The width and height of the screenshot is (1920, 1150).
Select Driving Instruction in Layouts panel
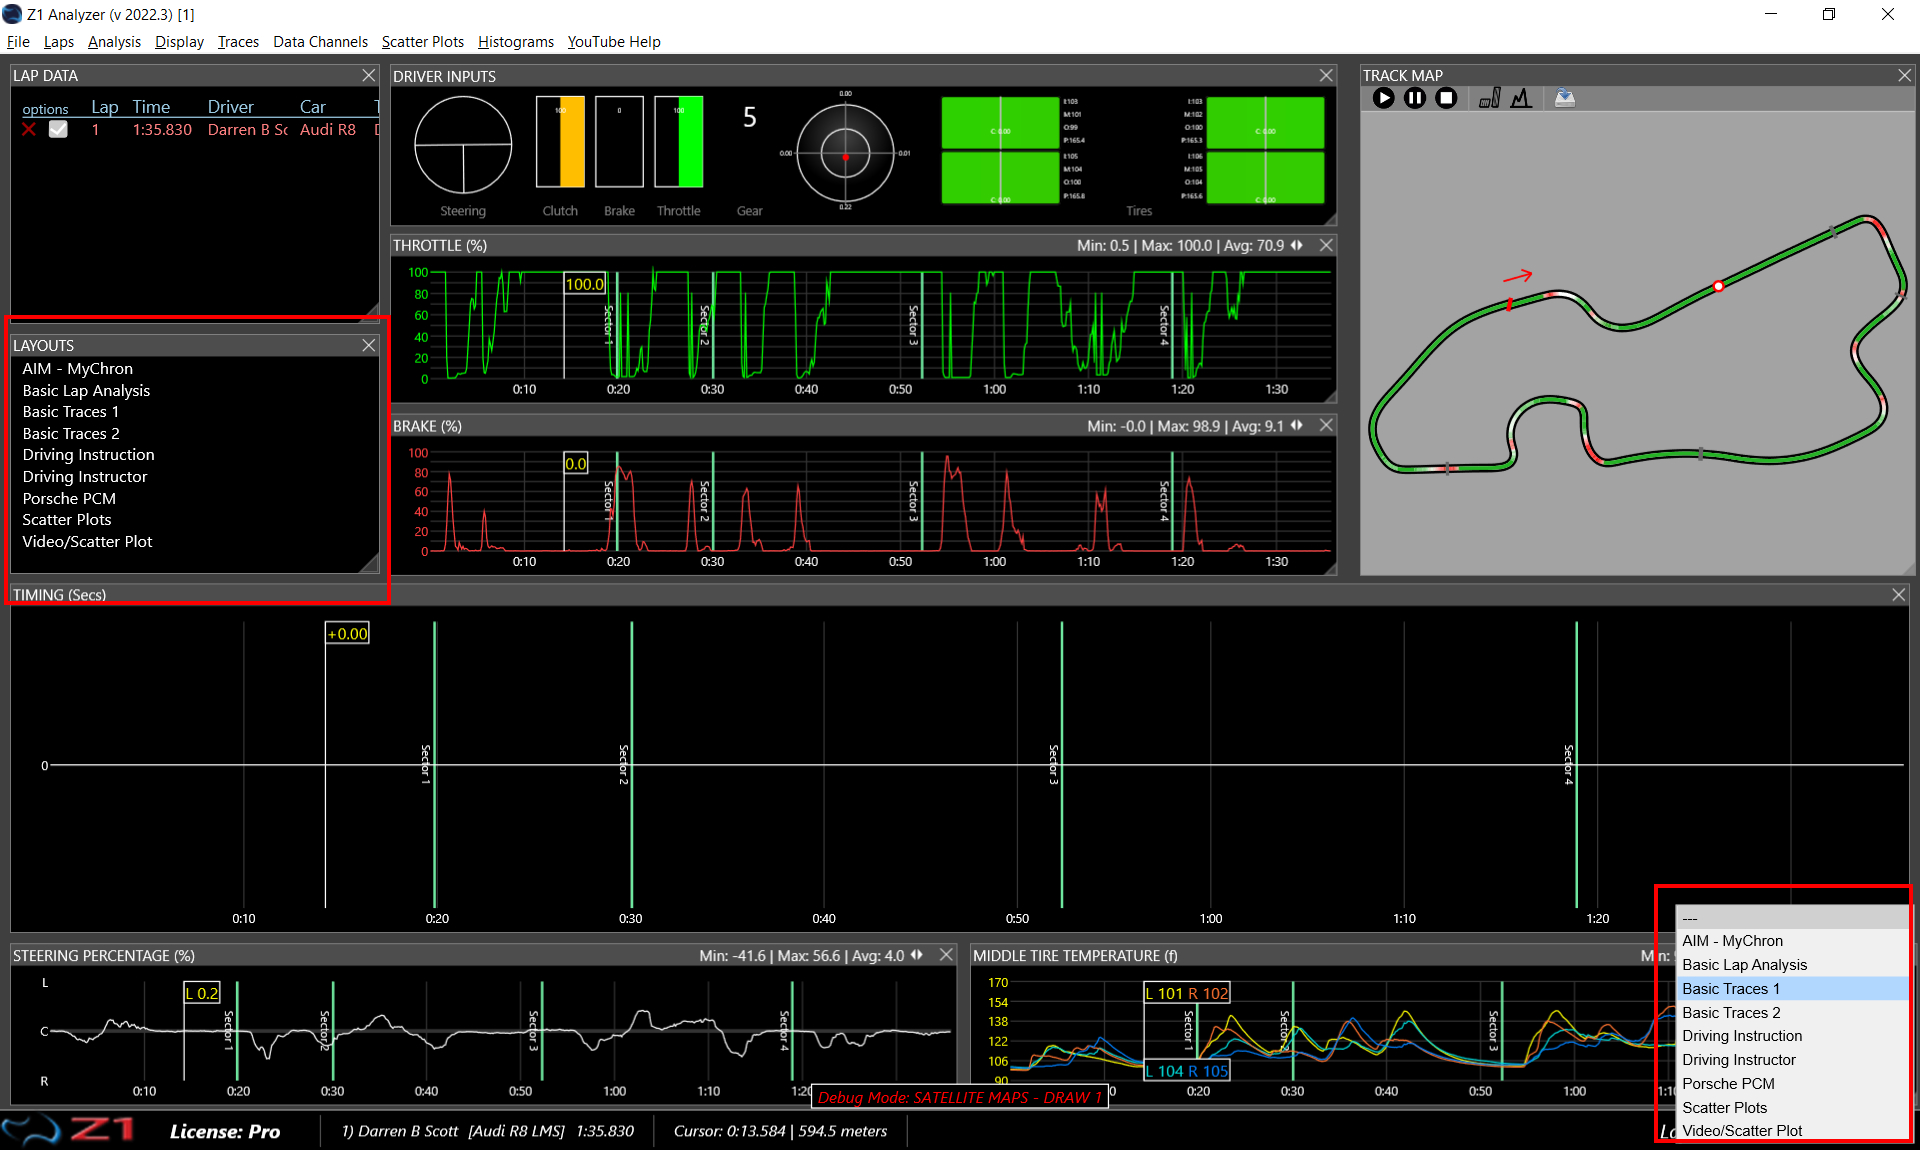88,455
